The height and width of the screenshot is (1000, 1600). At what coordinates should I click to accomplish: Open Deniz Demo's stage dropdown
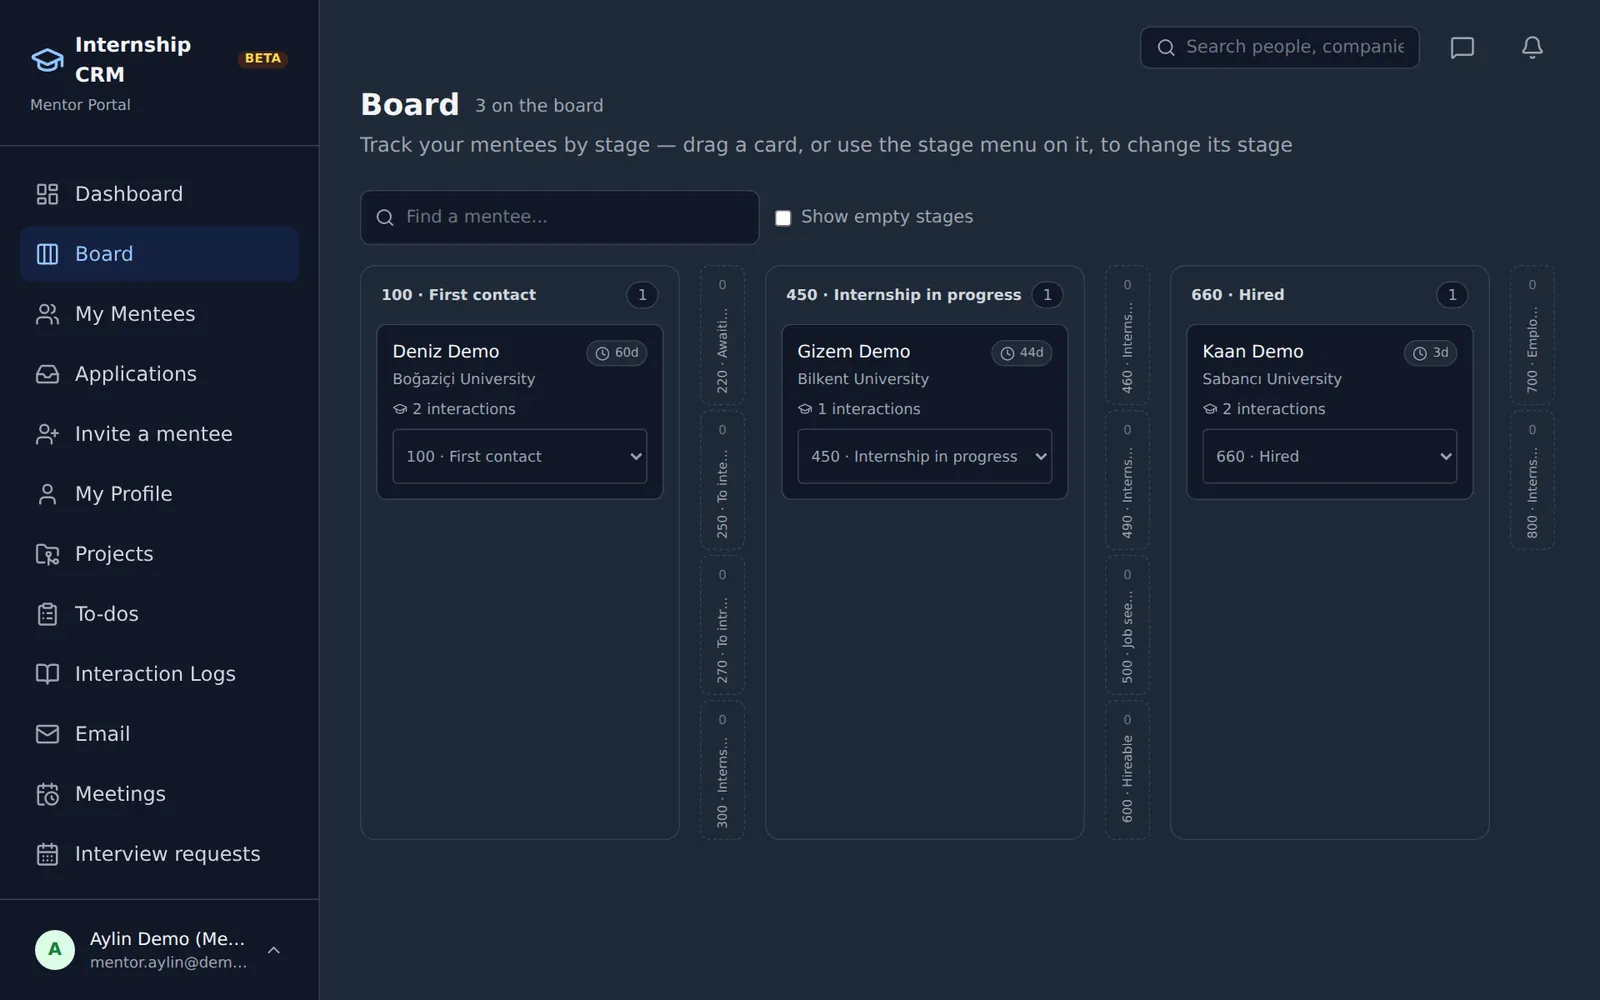[520, 456]
